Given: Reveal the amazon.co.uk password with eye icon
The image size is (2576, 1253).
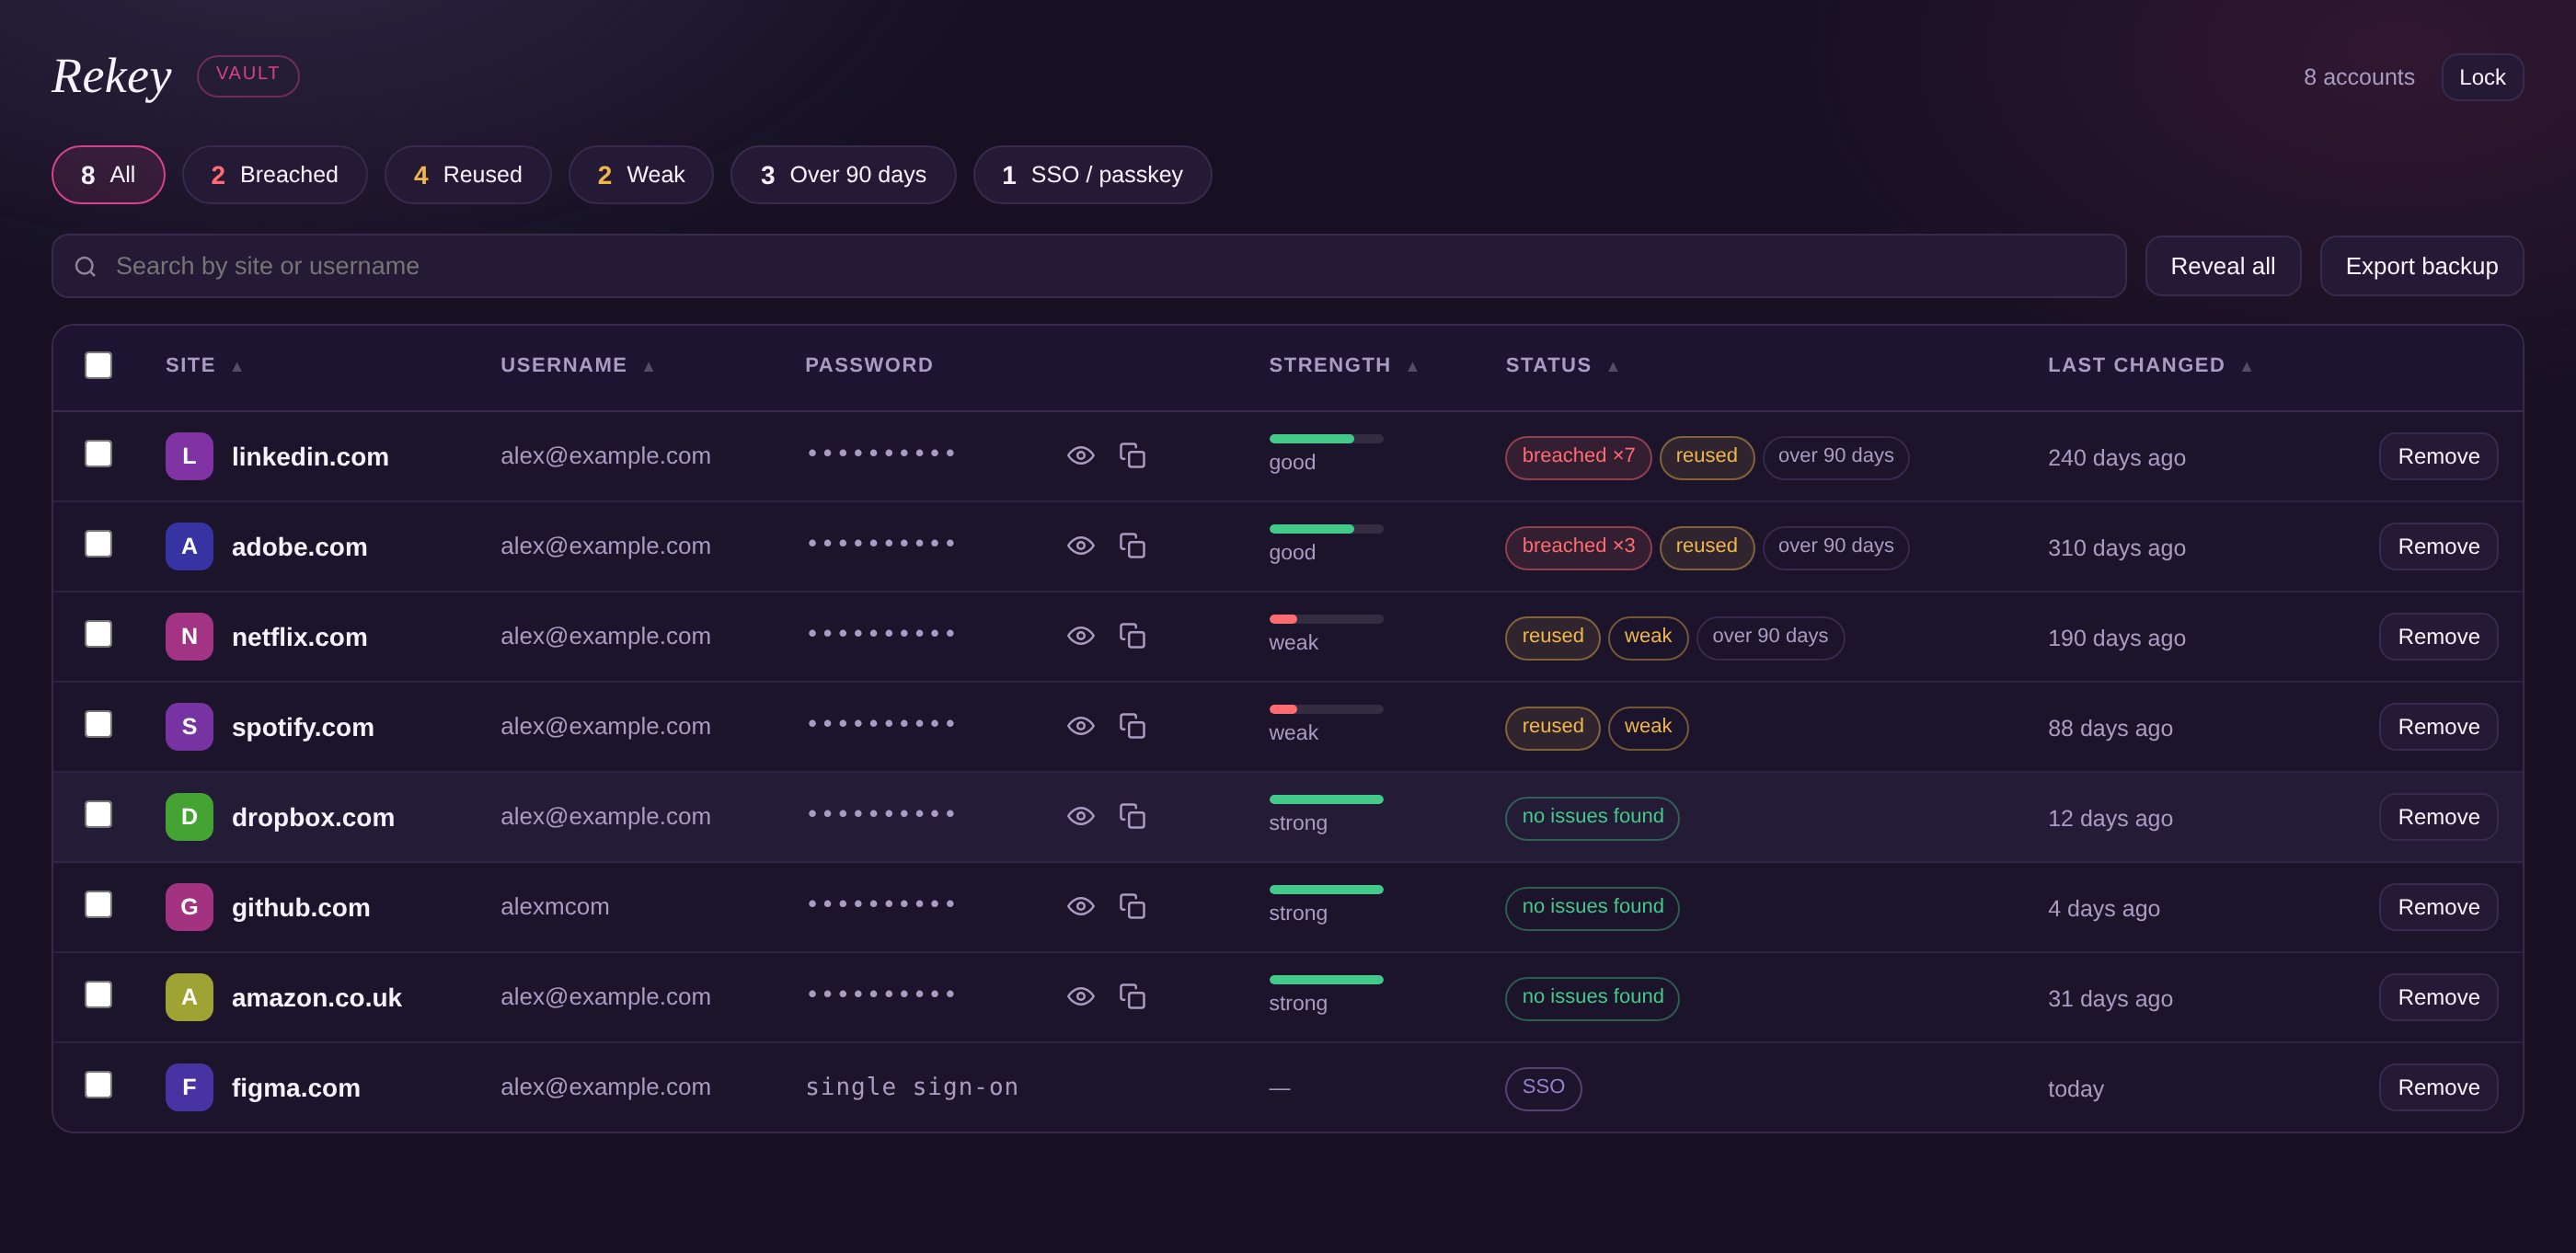Looking at the screenshot, I should [1080, 996].
